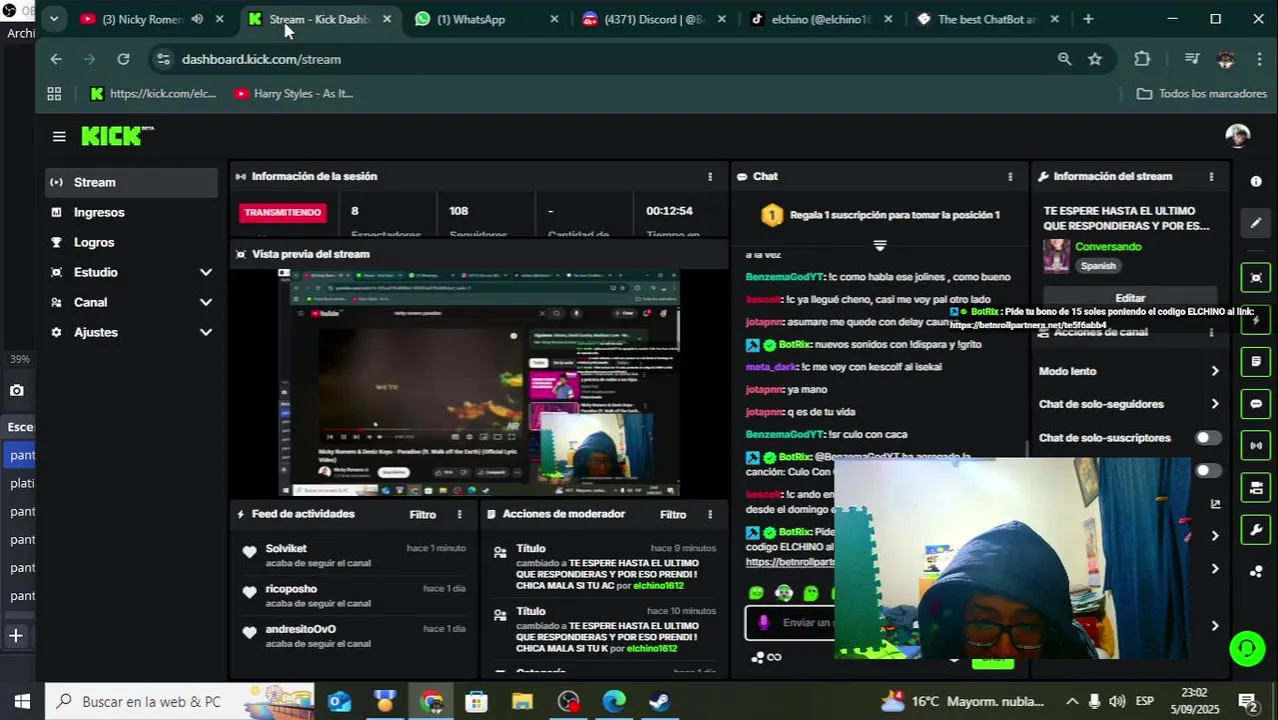Open Feed de actividades three-dot options
Viewport: 1278px width, 720px height.
tap(460, 514)
